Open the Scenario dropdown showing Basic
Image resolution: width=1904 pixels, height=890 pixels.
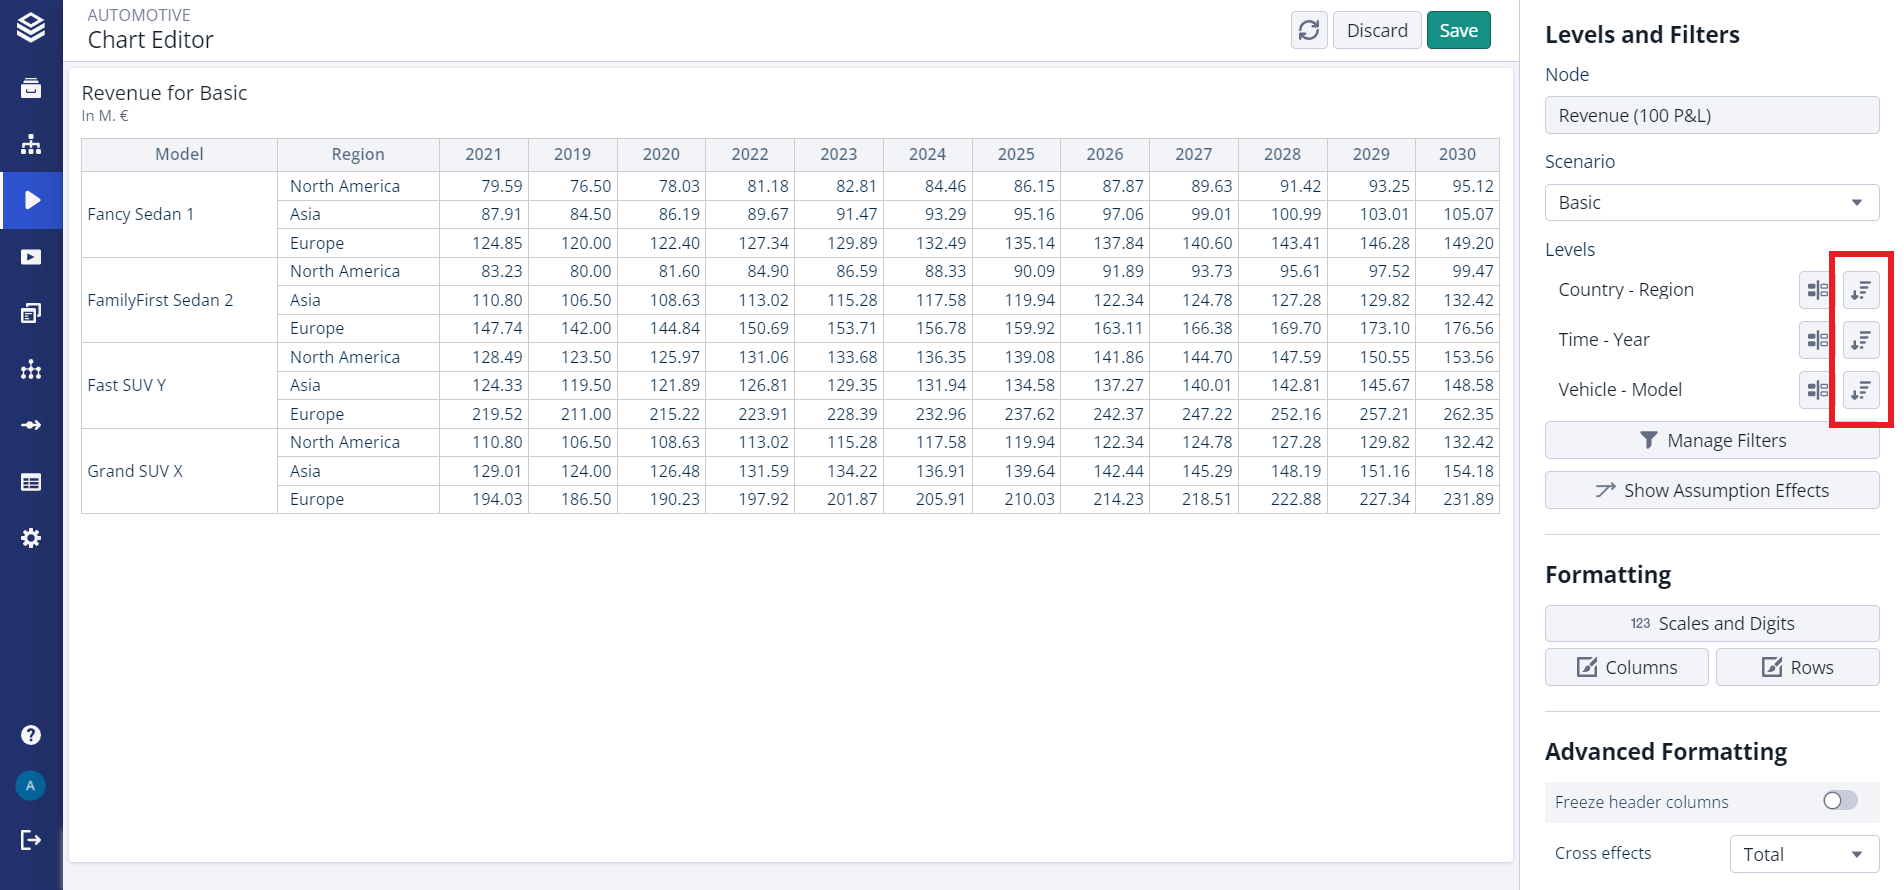pos(1711,203)
